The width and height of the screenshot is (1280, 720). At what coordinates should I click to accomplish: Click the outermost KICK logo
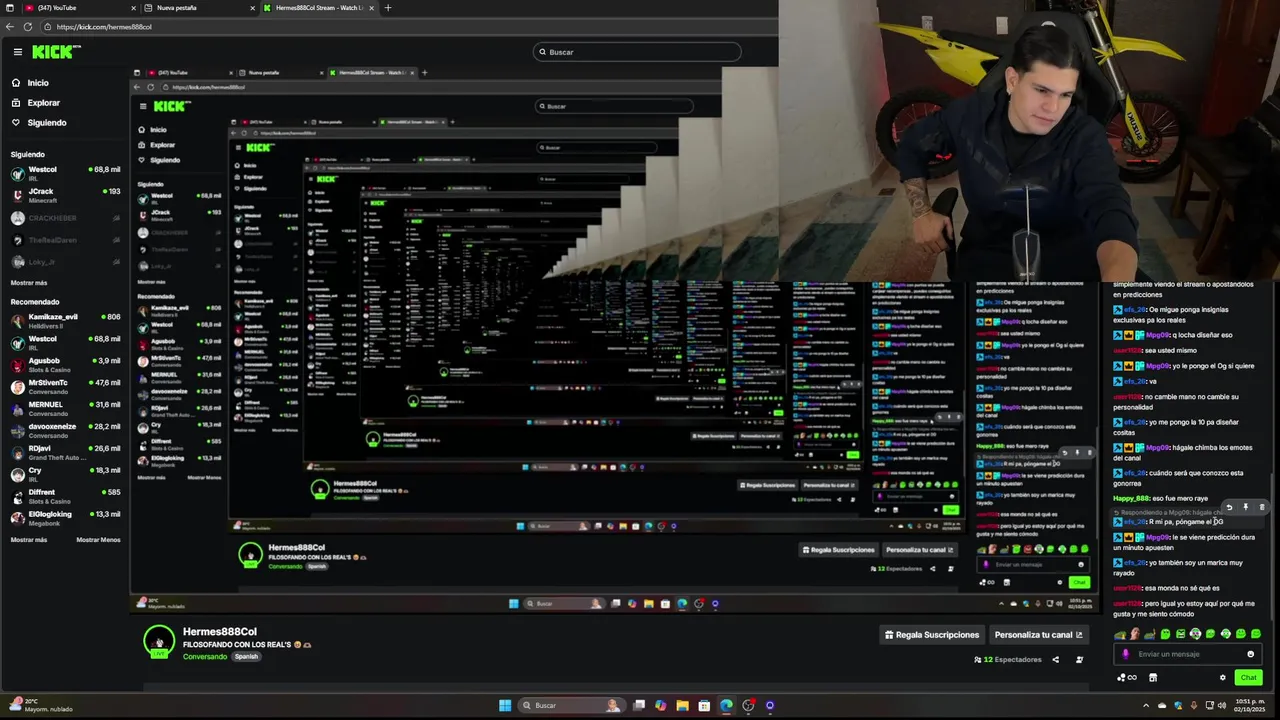point(56,51)
